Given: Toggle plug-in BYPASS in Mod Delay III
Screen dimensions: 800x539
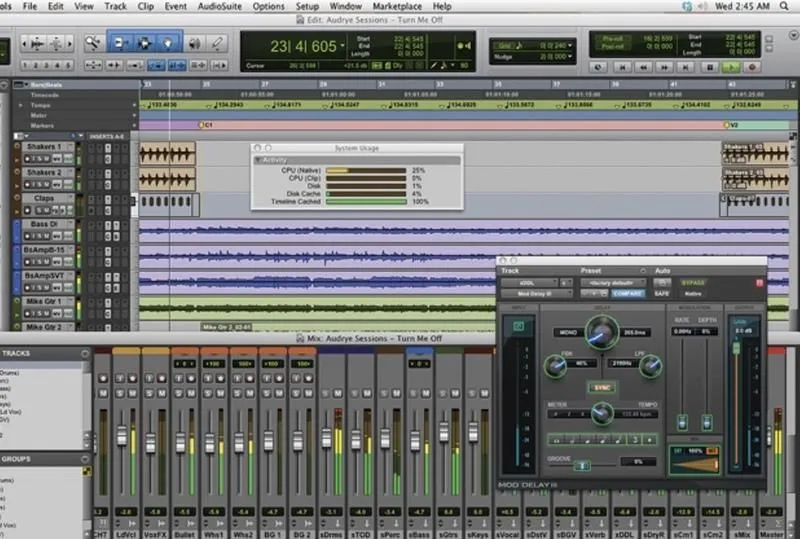Looking at the screenshot, I should (x=693, y=283).
